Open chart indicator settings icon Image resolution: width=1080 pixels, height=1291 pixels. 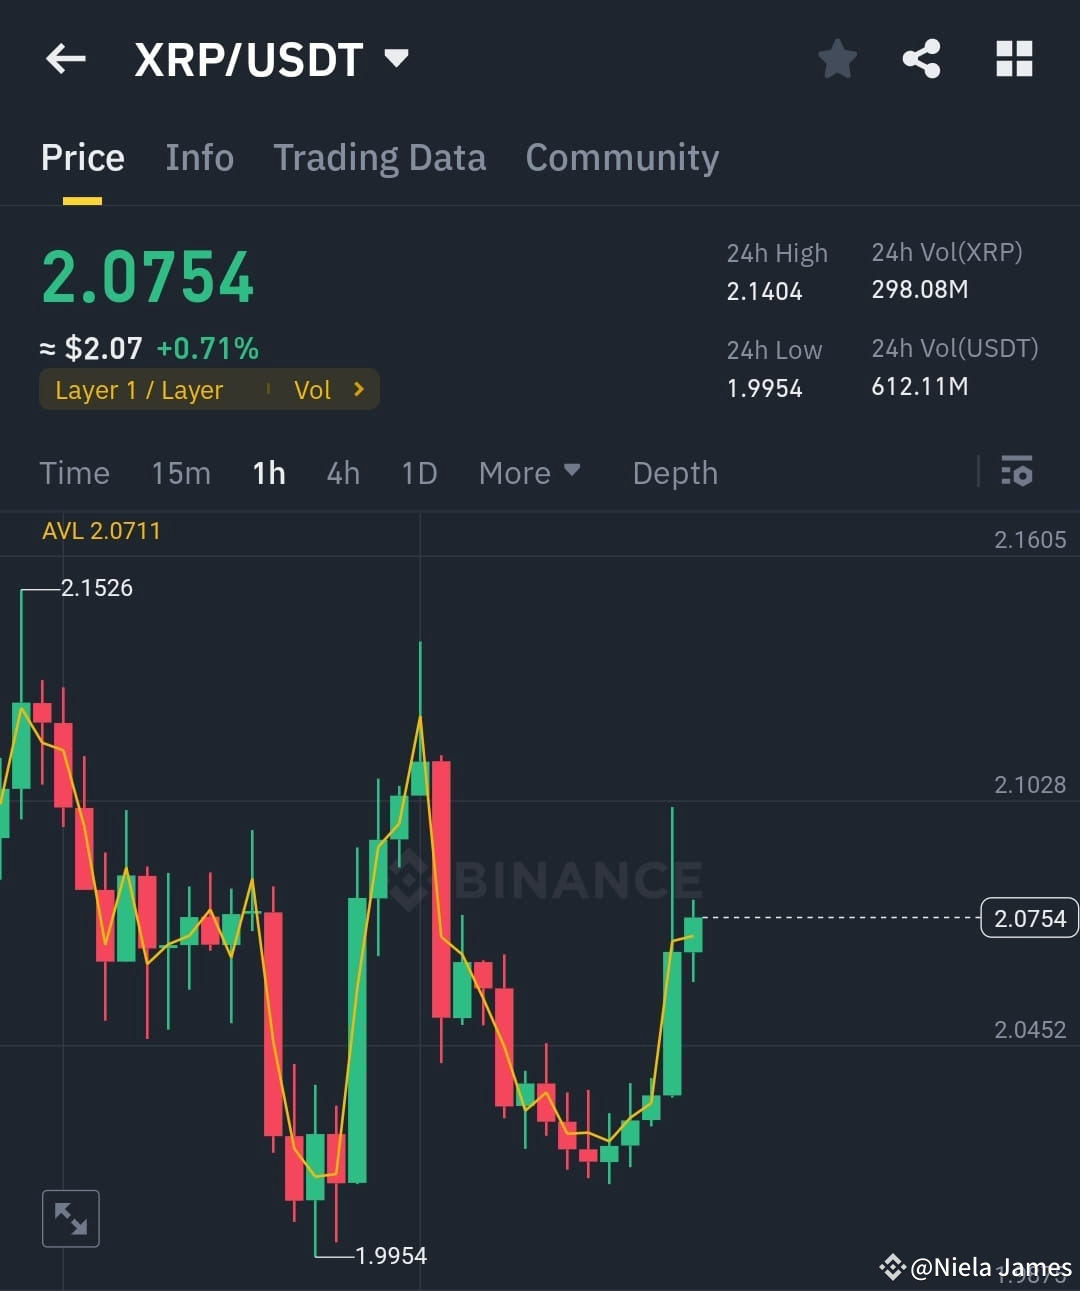[1016, 472]
